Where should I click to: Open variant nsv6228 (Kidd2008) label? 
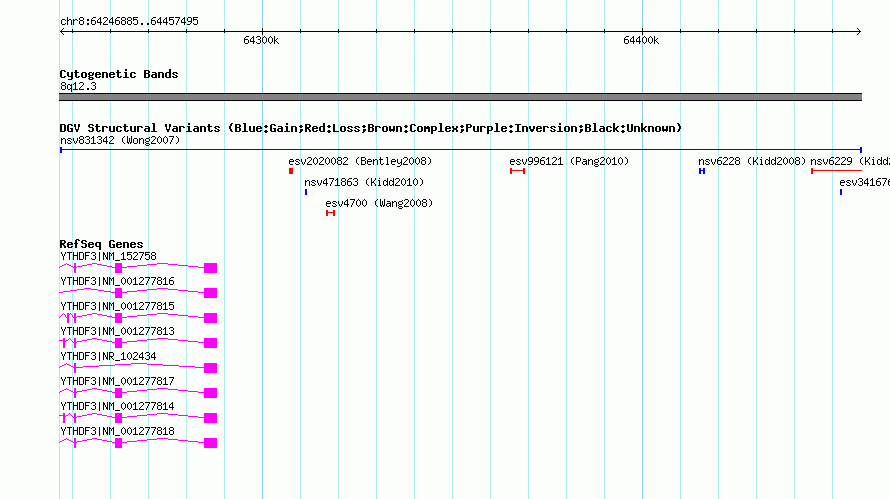point(752,161)
